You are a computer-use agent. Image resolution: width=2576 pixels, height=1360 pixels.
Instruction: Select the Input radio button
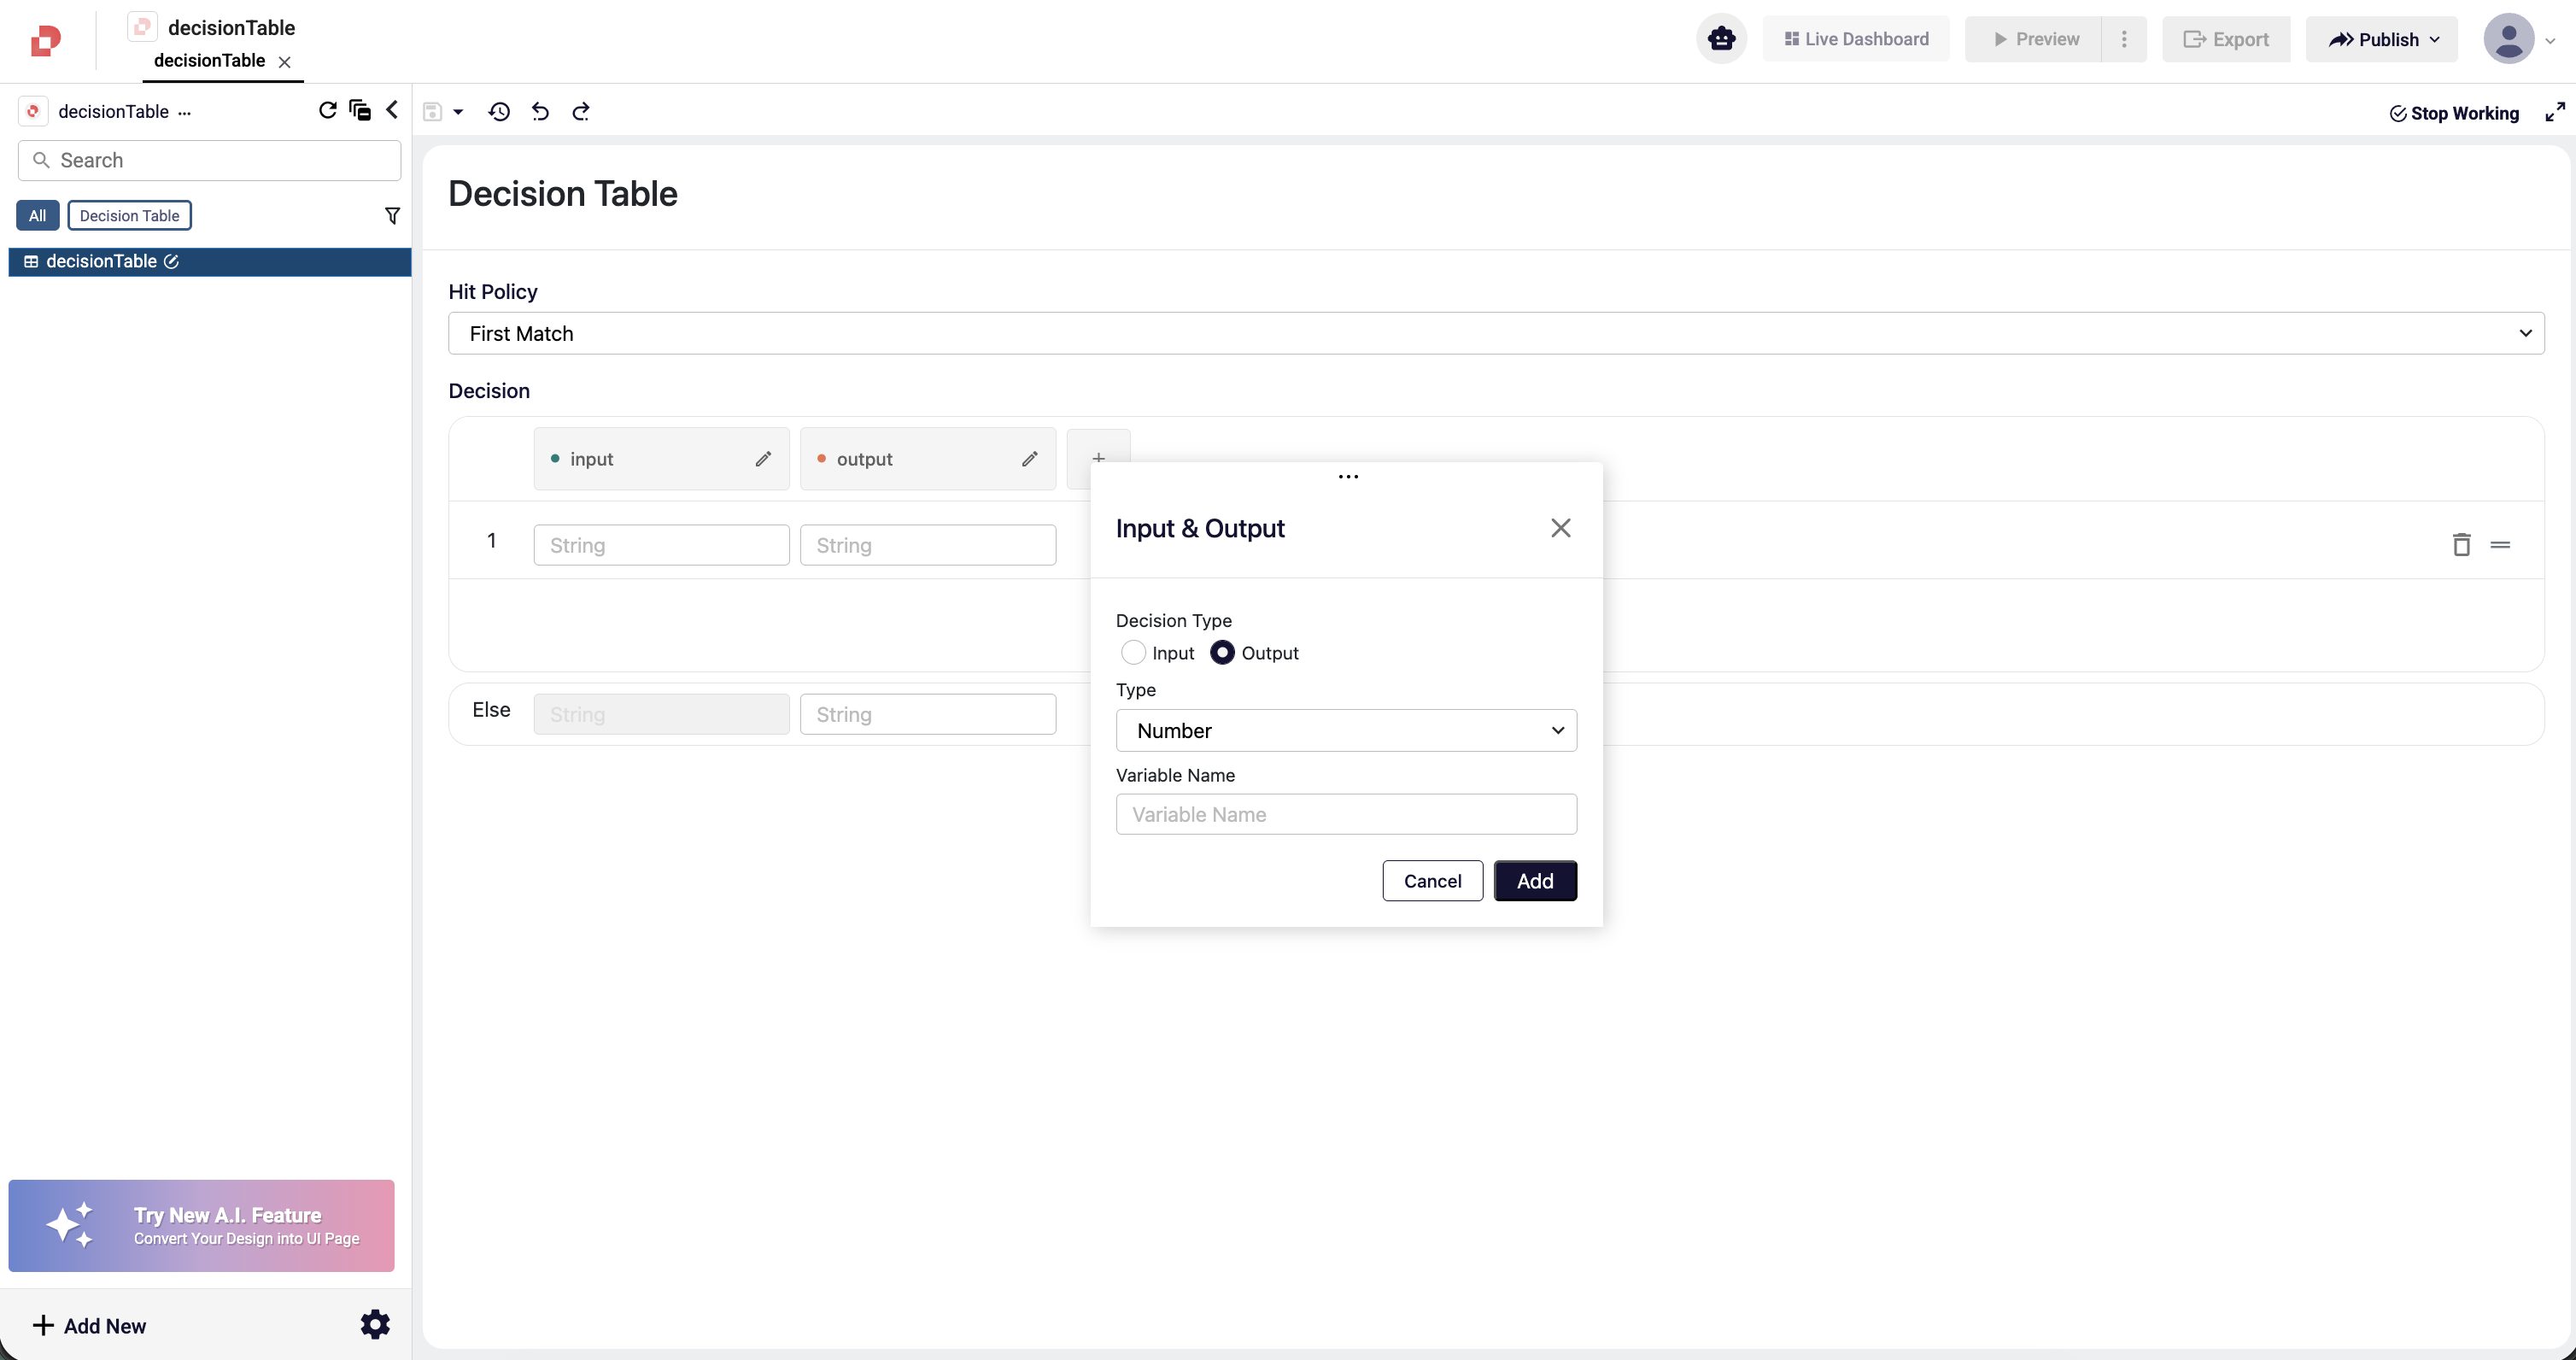pyautogui.click(x=1133, y=653)
